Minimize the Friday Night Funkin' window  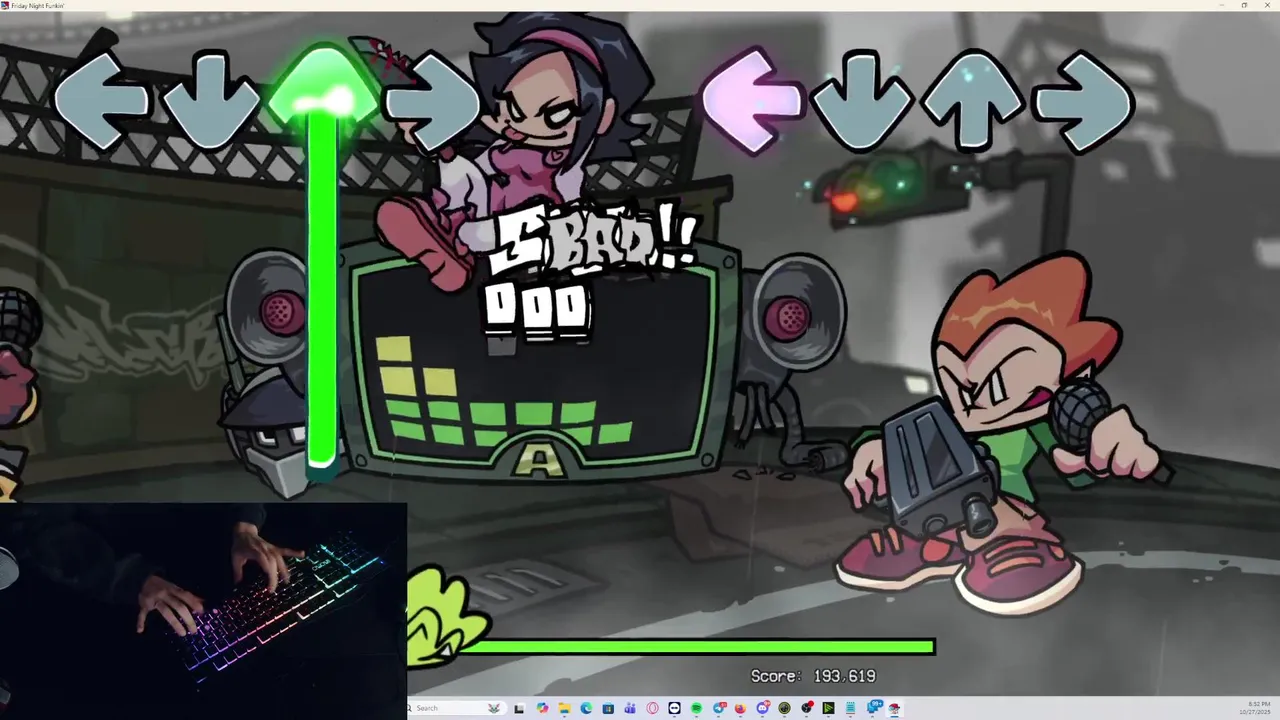tap(1221, 5)
